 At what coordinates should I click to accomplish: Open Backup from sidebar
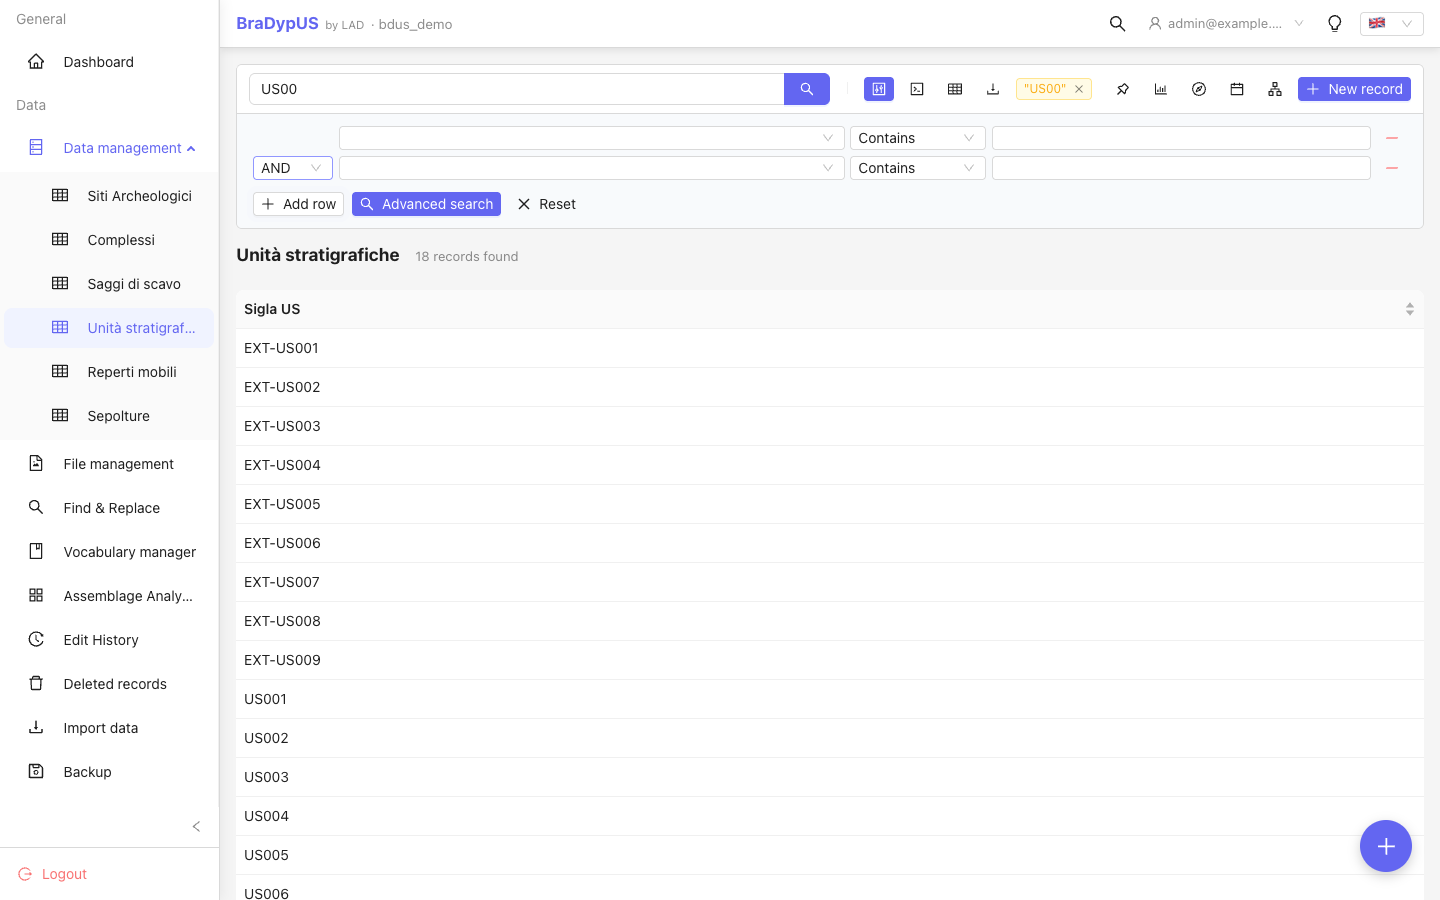click(x=110, y=772)
